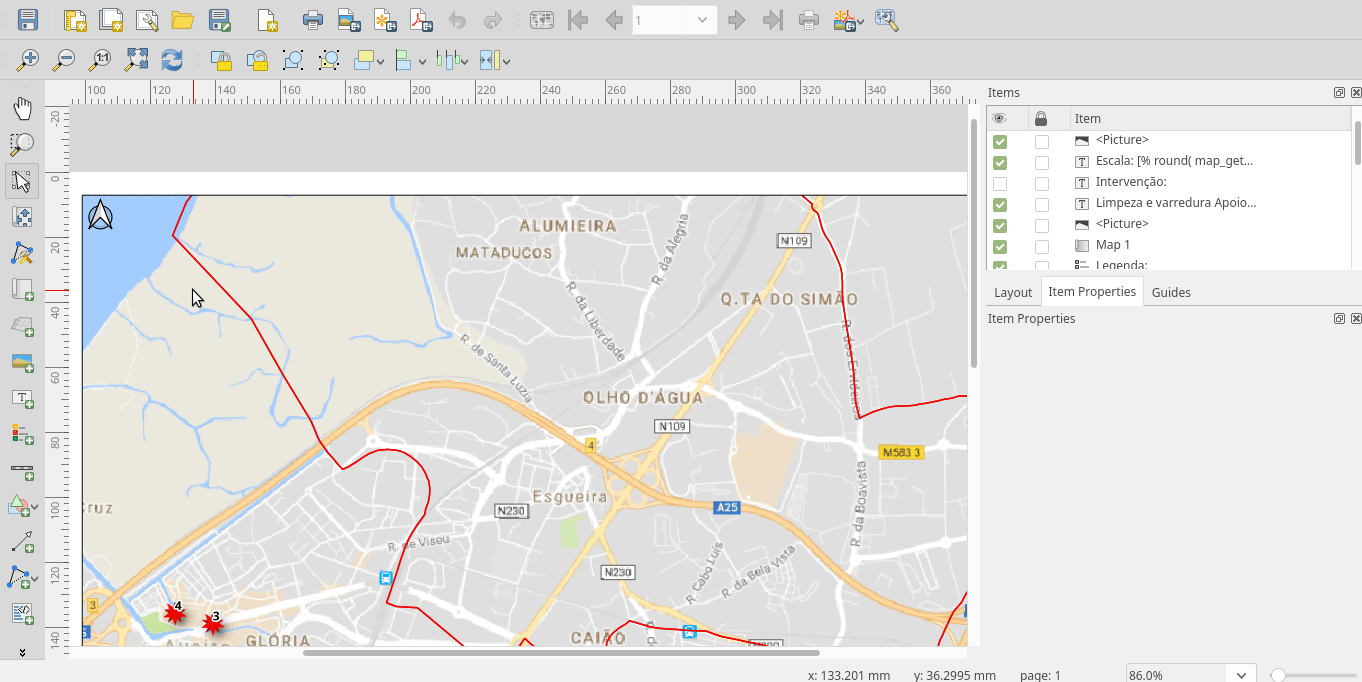Expand the Align Items dropdown arrow
The image size is (1362, 682).
pos(423,62)
